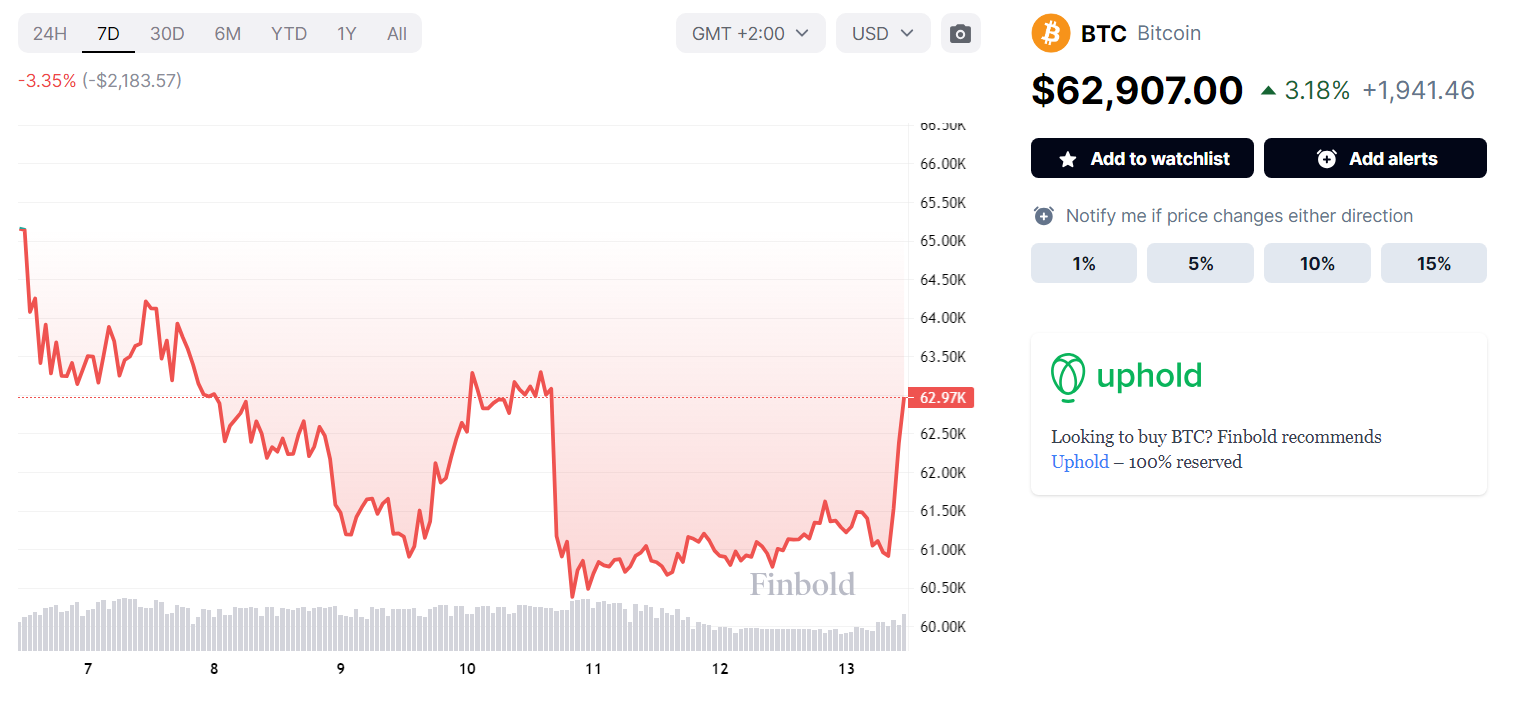
Task: Select the 10% price change alert
Action: click(x=1317, y=263)
